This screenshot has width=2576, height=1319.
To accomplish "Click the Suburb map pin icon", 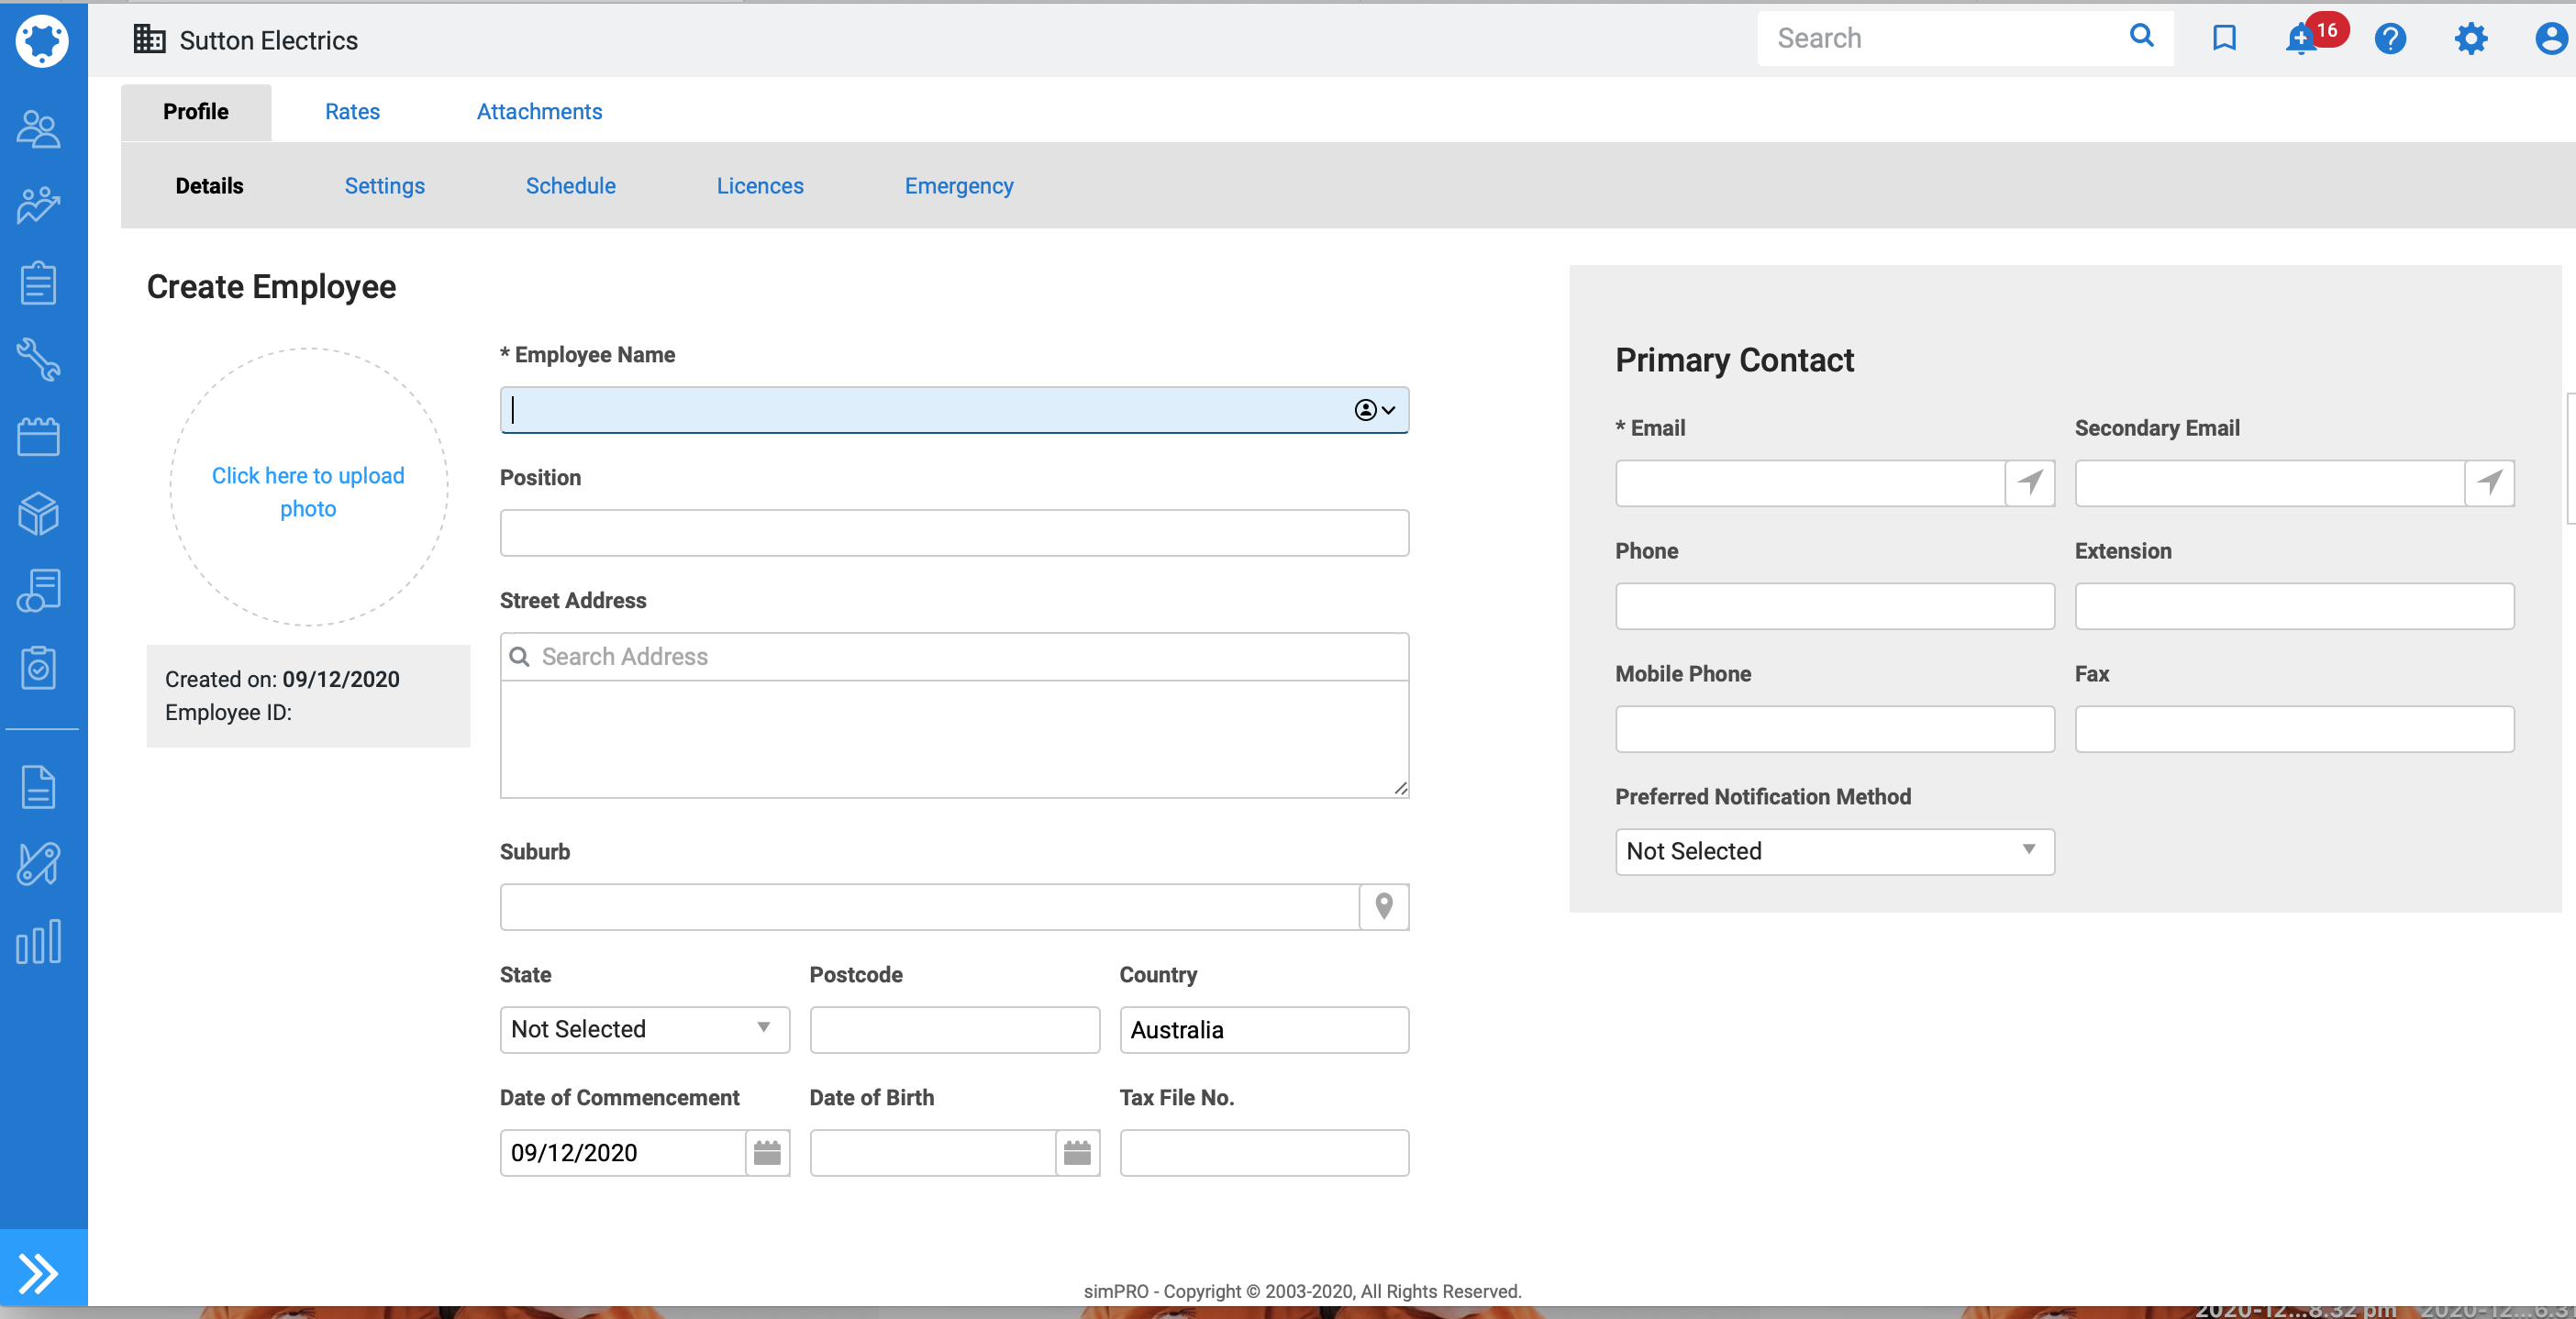I will (x=1384, y=906).
